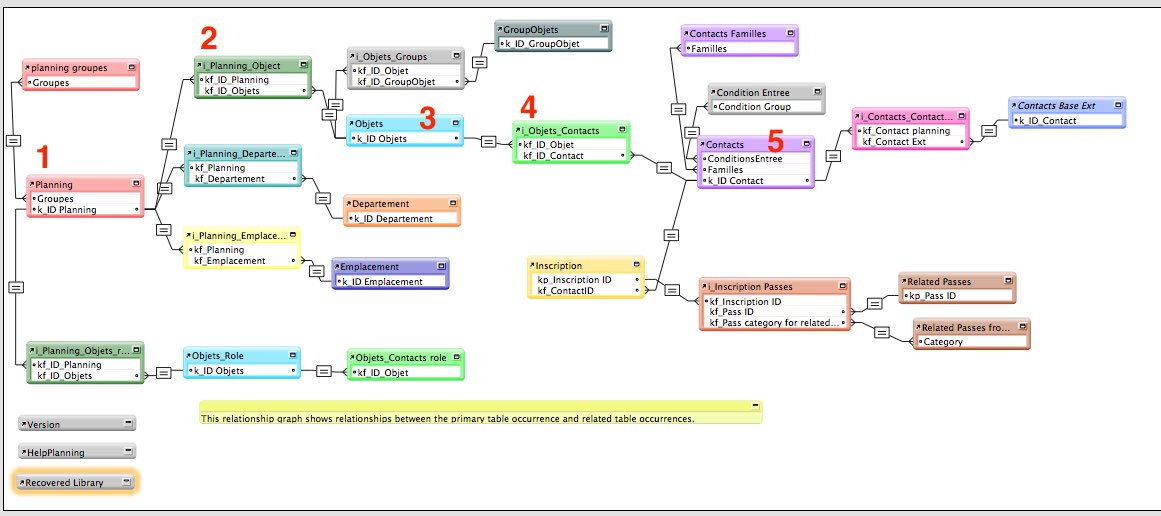Select the equals box before GroupObjets
This screenshot has width=1161, height=516.
480,62
